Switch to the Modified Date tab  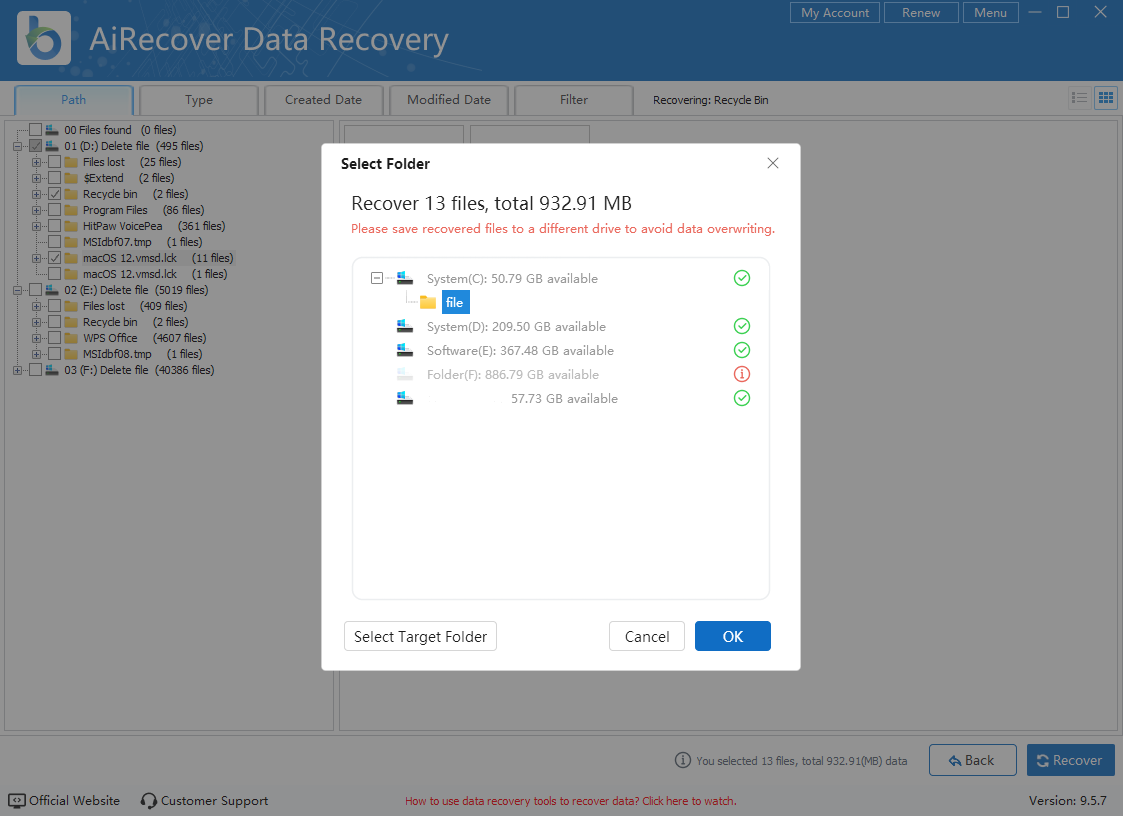point(448,100)
